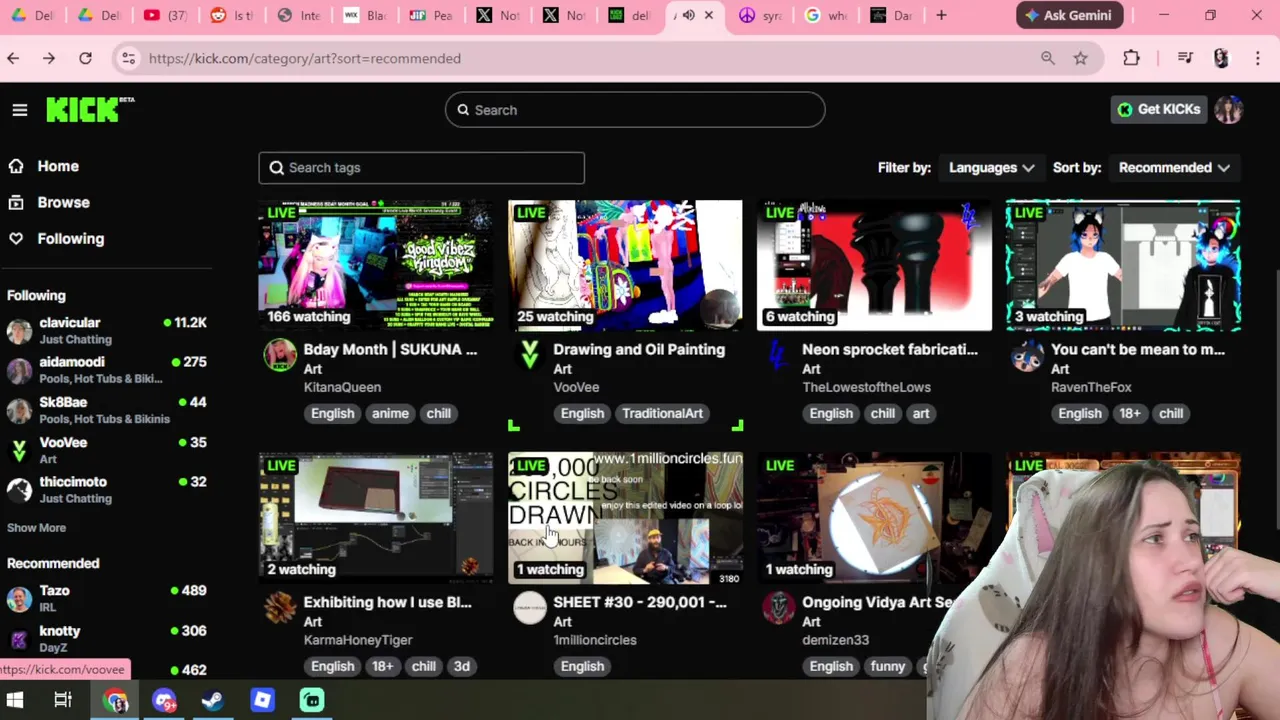Open Browse in sidebar
1280x720 pixels.
[x=63, y=202]
